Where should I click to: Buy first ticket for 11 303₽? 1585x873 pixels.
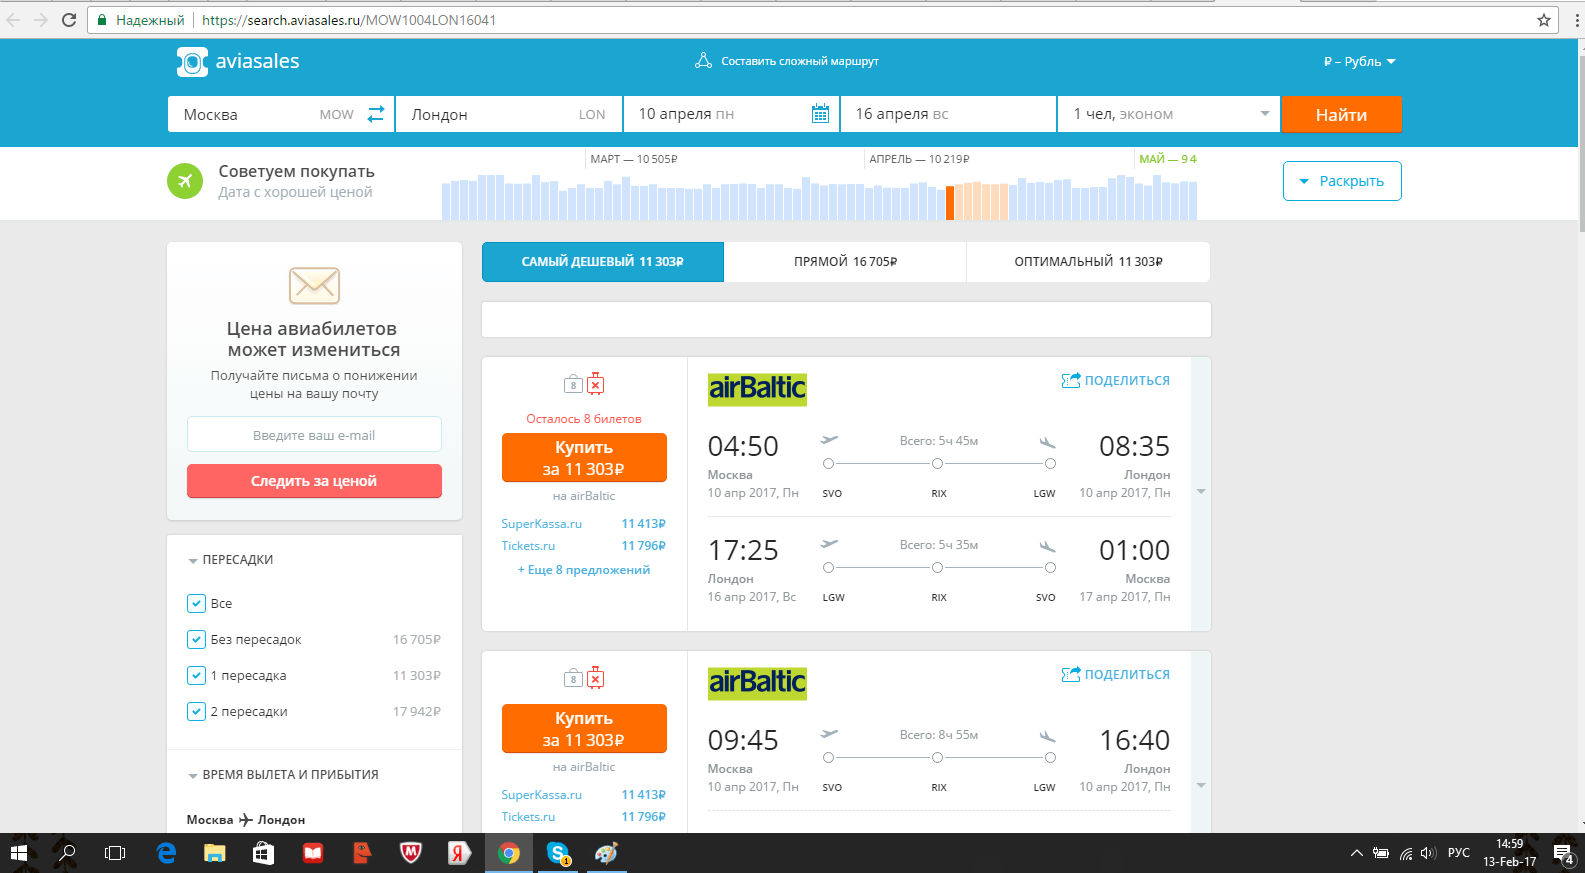click(x=584, y=458)
